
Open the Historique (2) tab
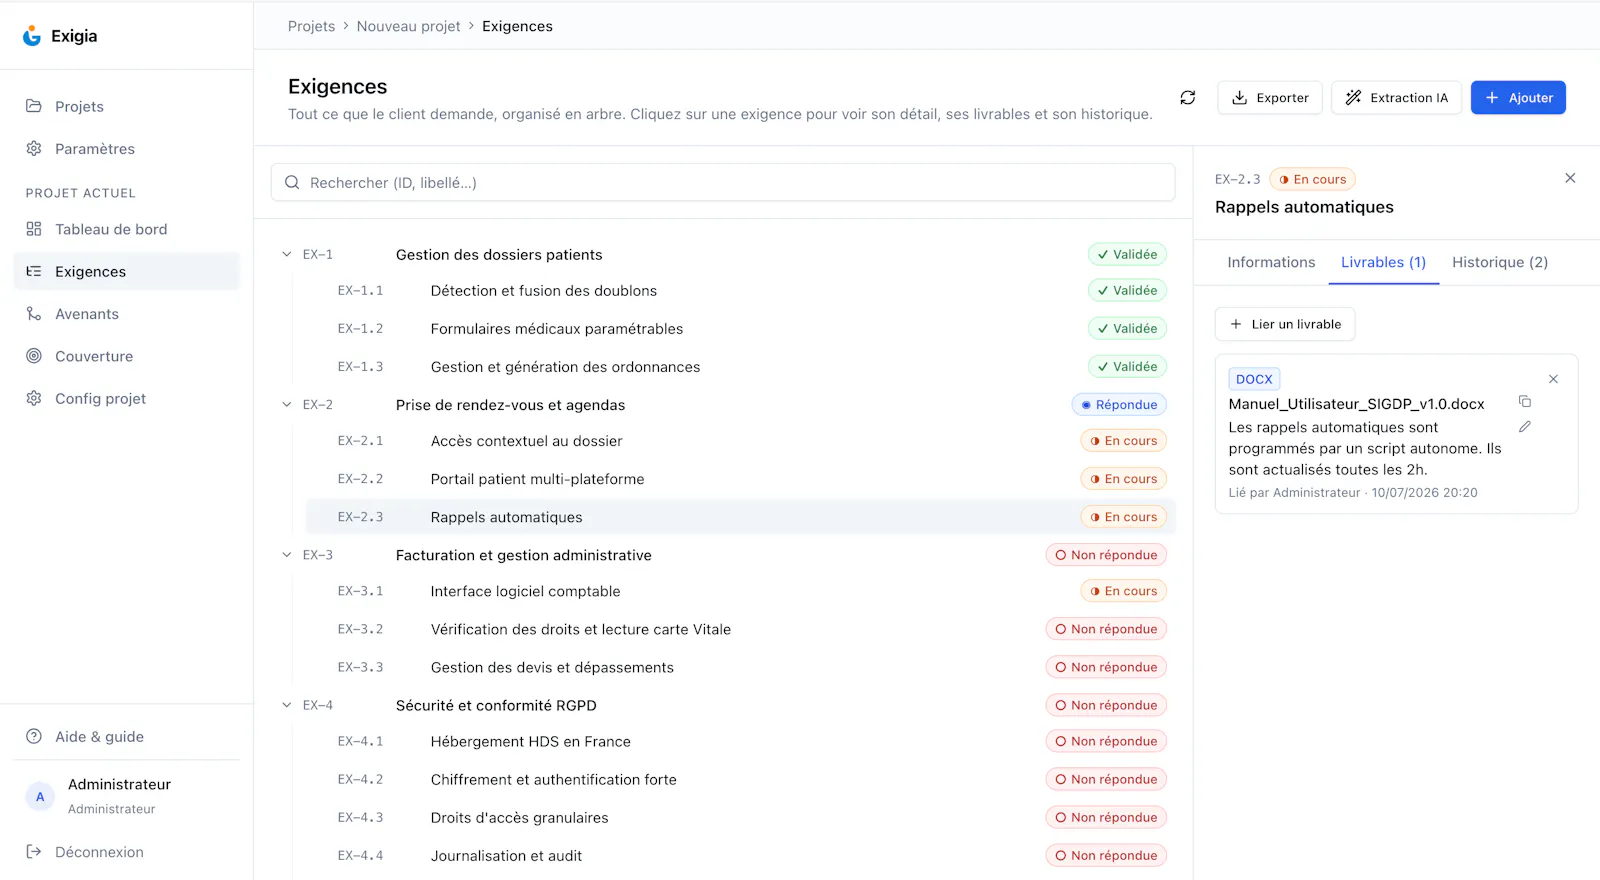[1500, 262]
